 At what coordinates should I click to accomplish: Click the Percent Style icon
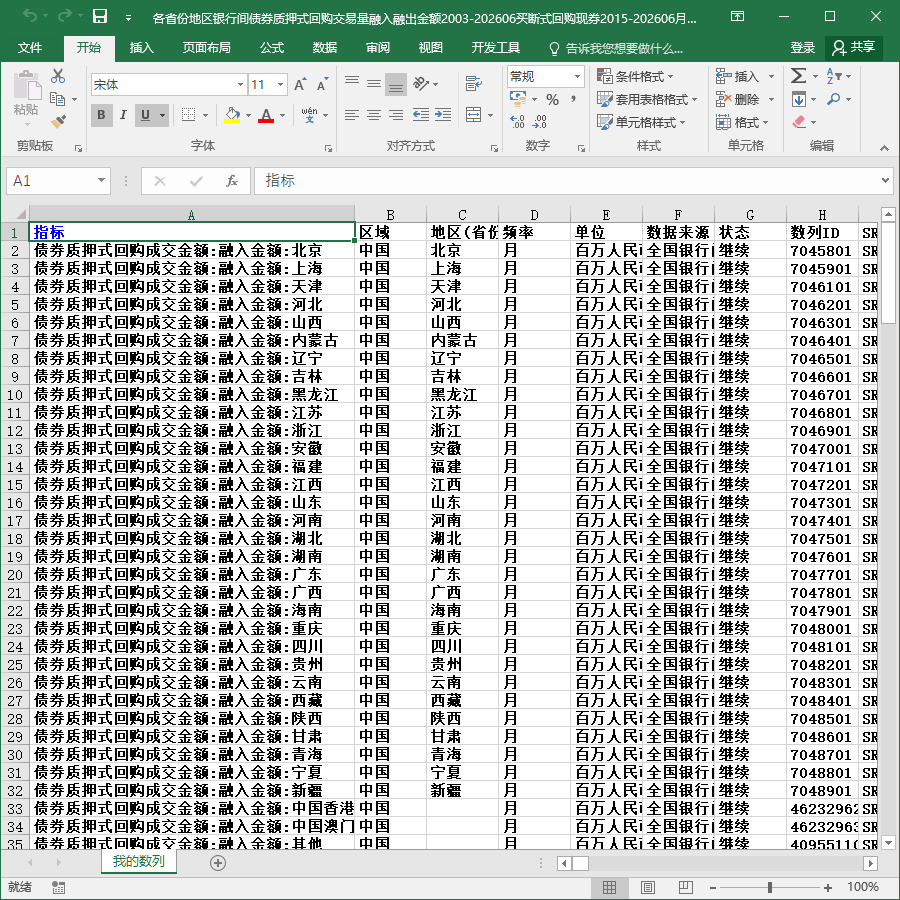click(x=552, y=99)
